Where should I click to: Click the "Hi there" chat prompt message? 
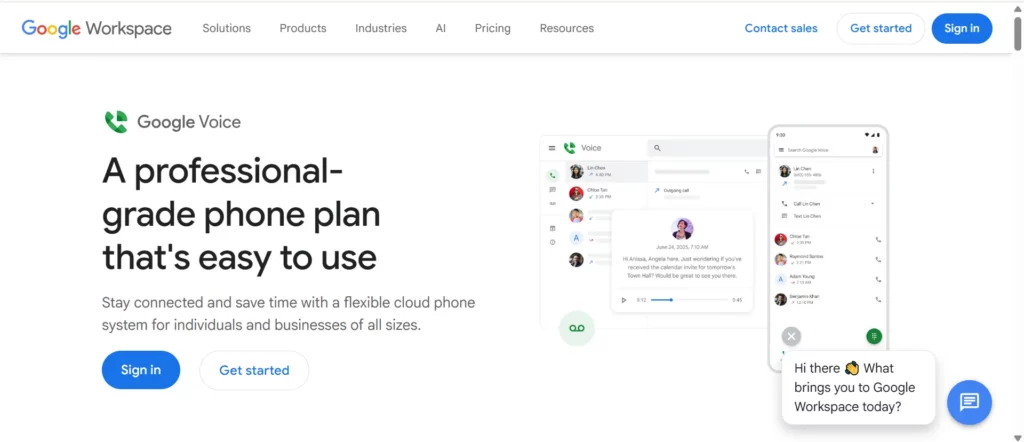858,387
